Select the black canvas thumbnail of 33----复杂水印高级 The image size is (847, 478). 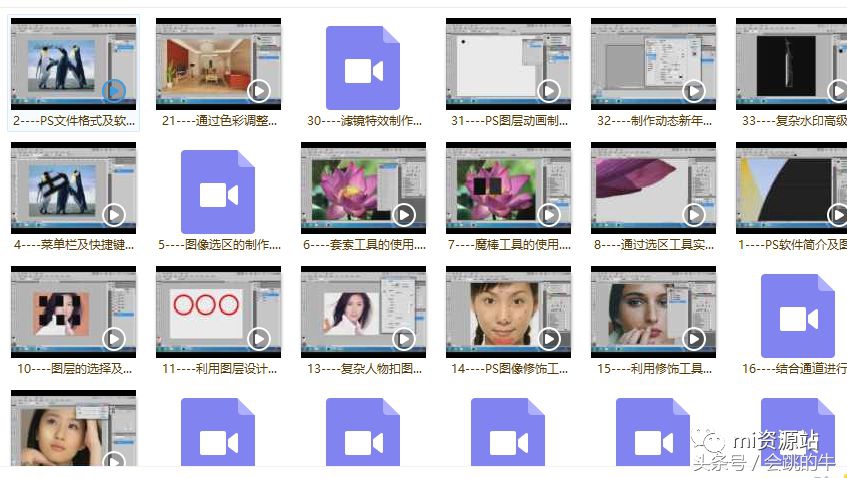point(791,64)
